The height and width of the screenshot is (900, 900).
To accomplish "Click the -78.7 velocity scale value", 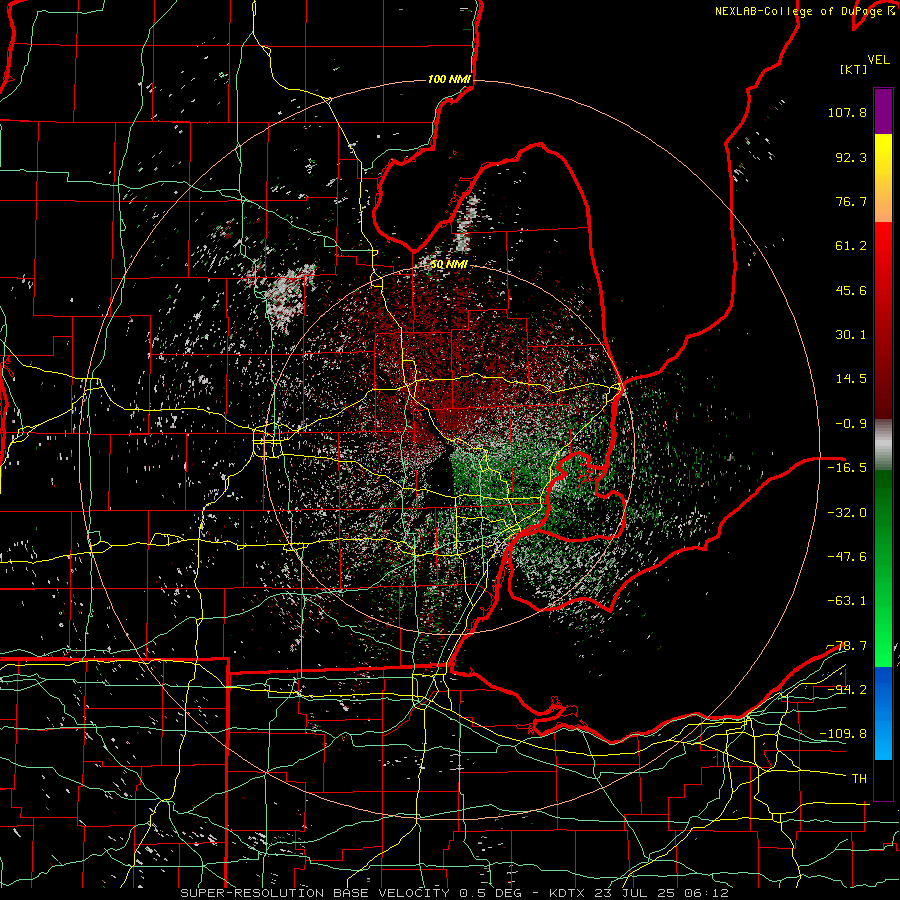I will (847, 646).
